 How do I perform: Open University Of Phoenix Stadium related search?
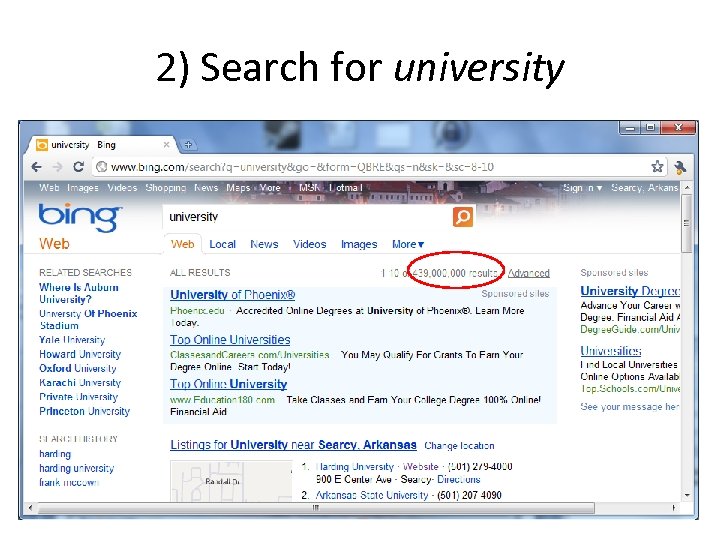[88, 320]
